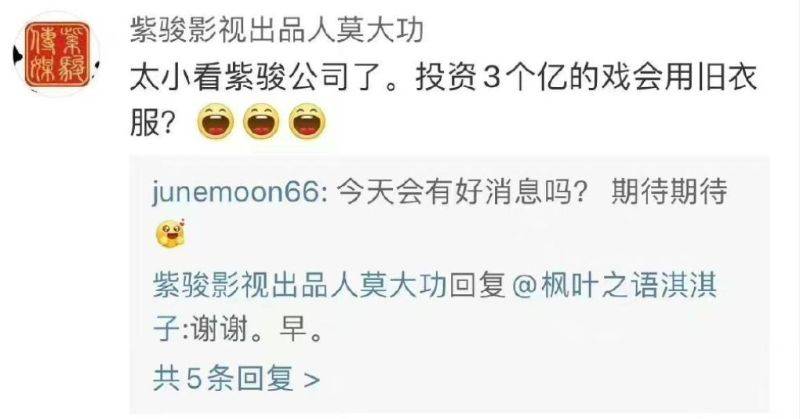This screenshot has height=419, width=800.
Task: Open the red seal avatar profile
Action: pos(57,54)
